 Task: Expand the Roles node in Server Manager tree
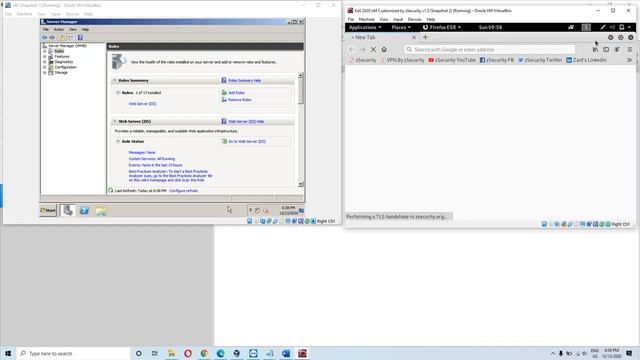(44, 51)
